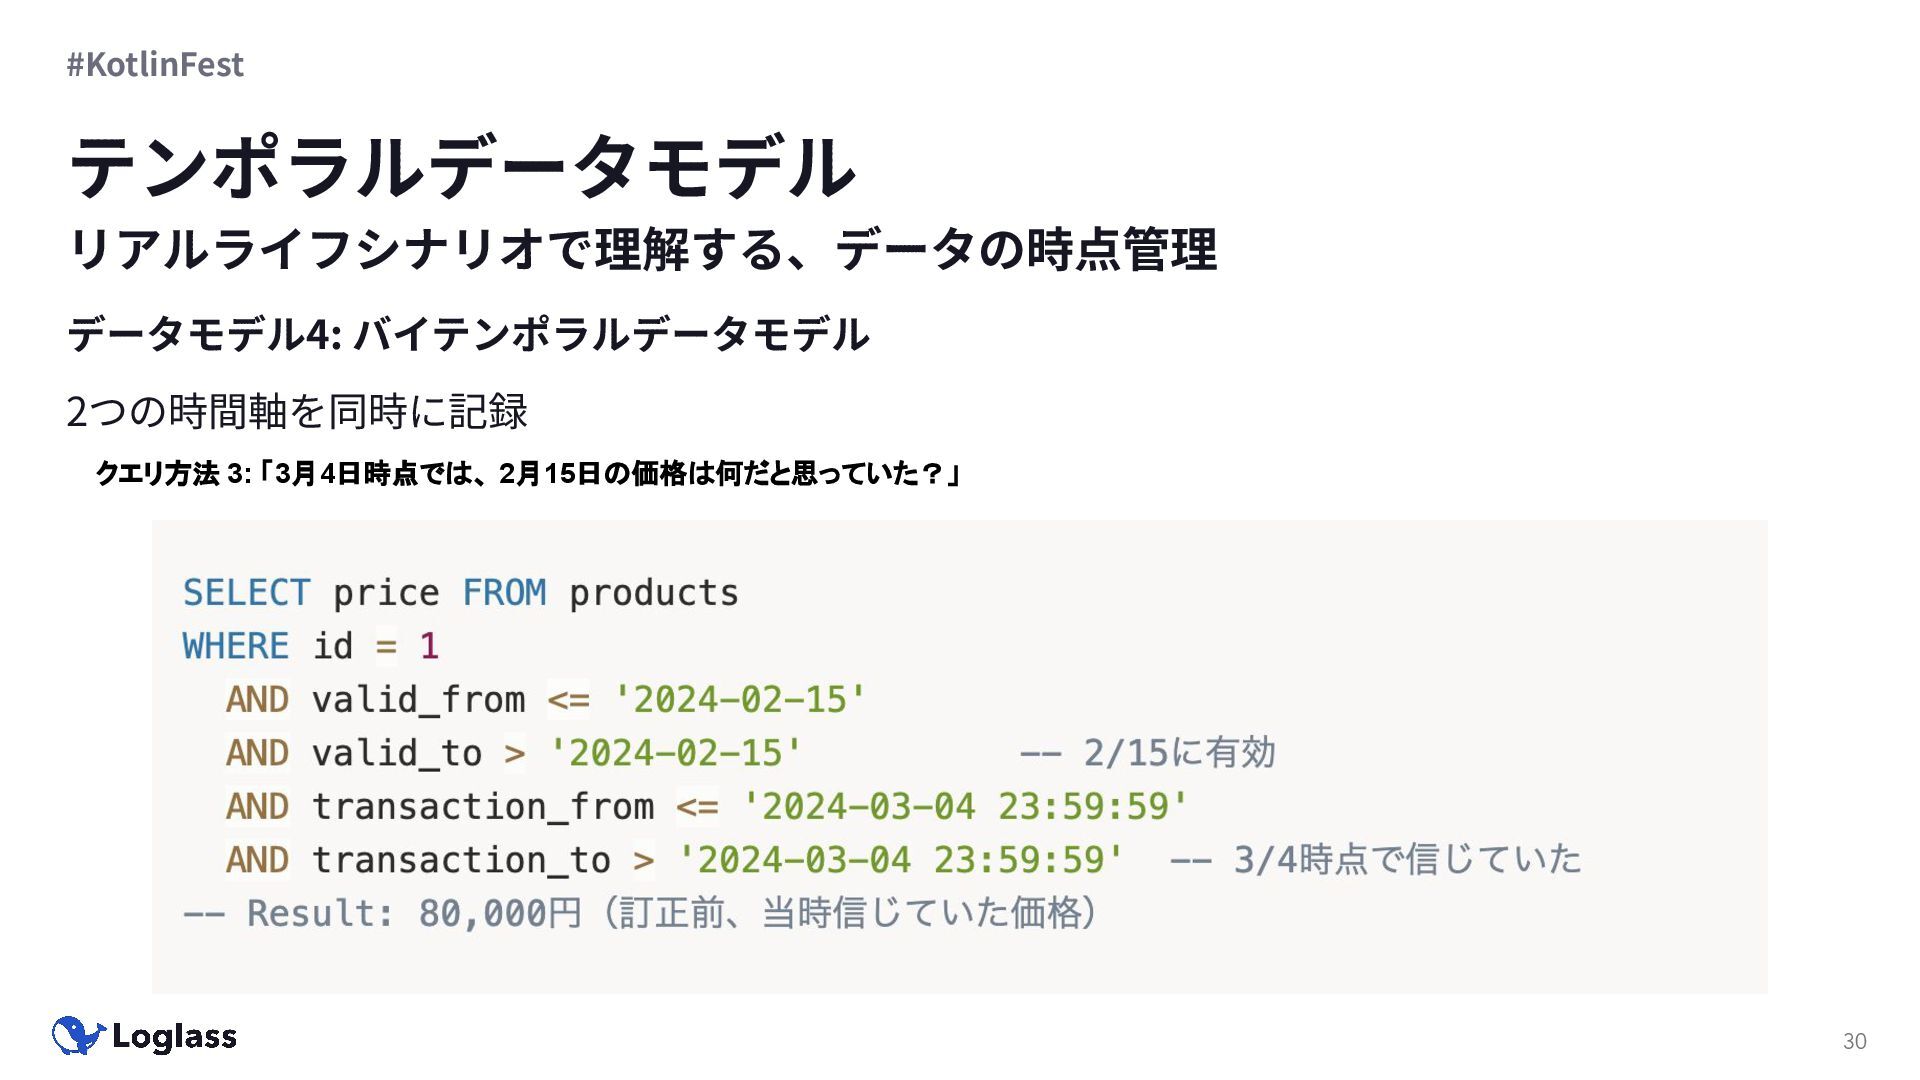The width and height of the screenshot is (1920, 1080).
Task: Click the SELECT keyword in the code
Action: [x=246, y=593]
